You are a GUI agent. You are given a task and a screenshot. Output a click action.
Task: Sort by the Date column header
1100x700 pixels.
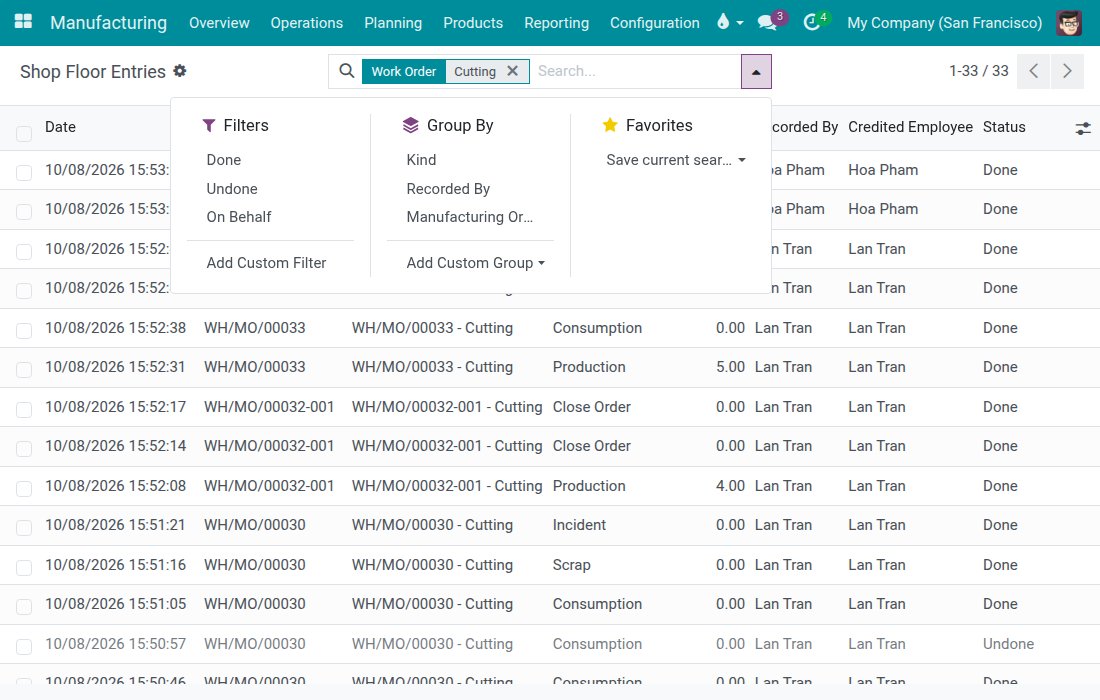coord(60,127)
